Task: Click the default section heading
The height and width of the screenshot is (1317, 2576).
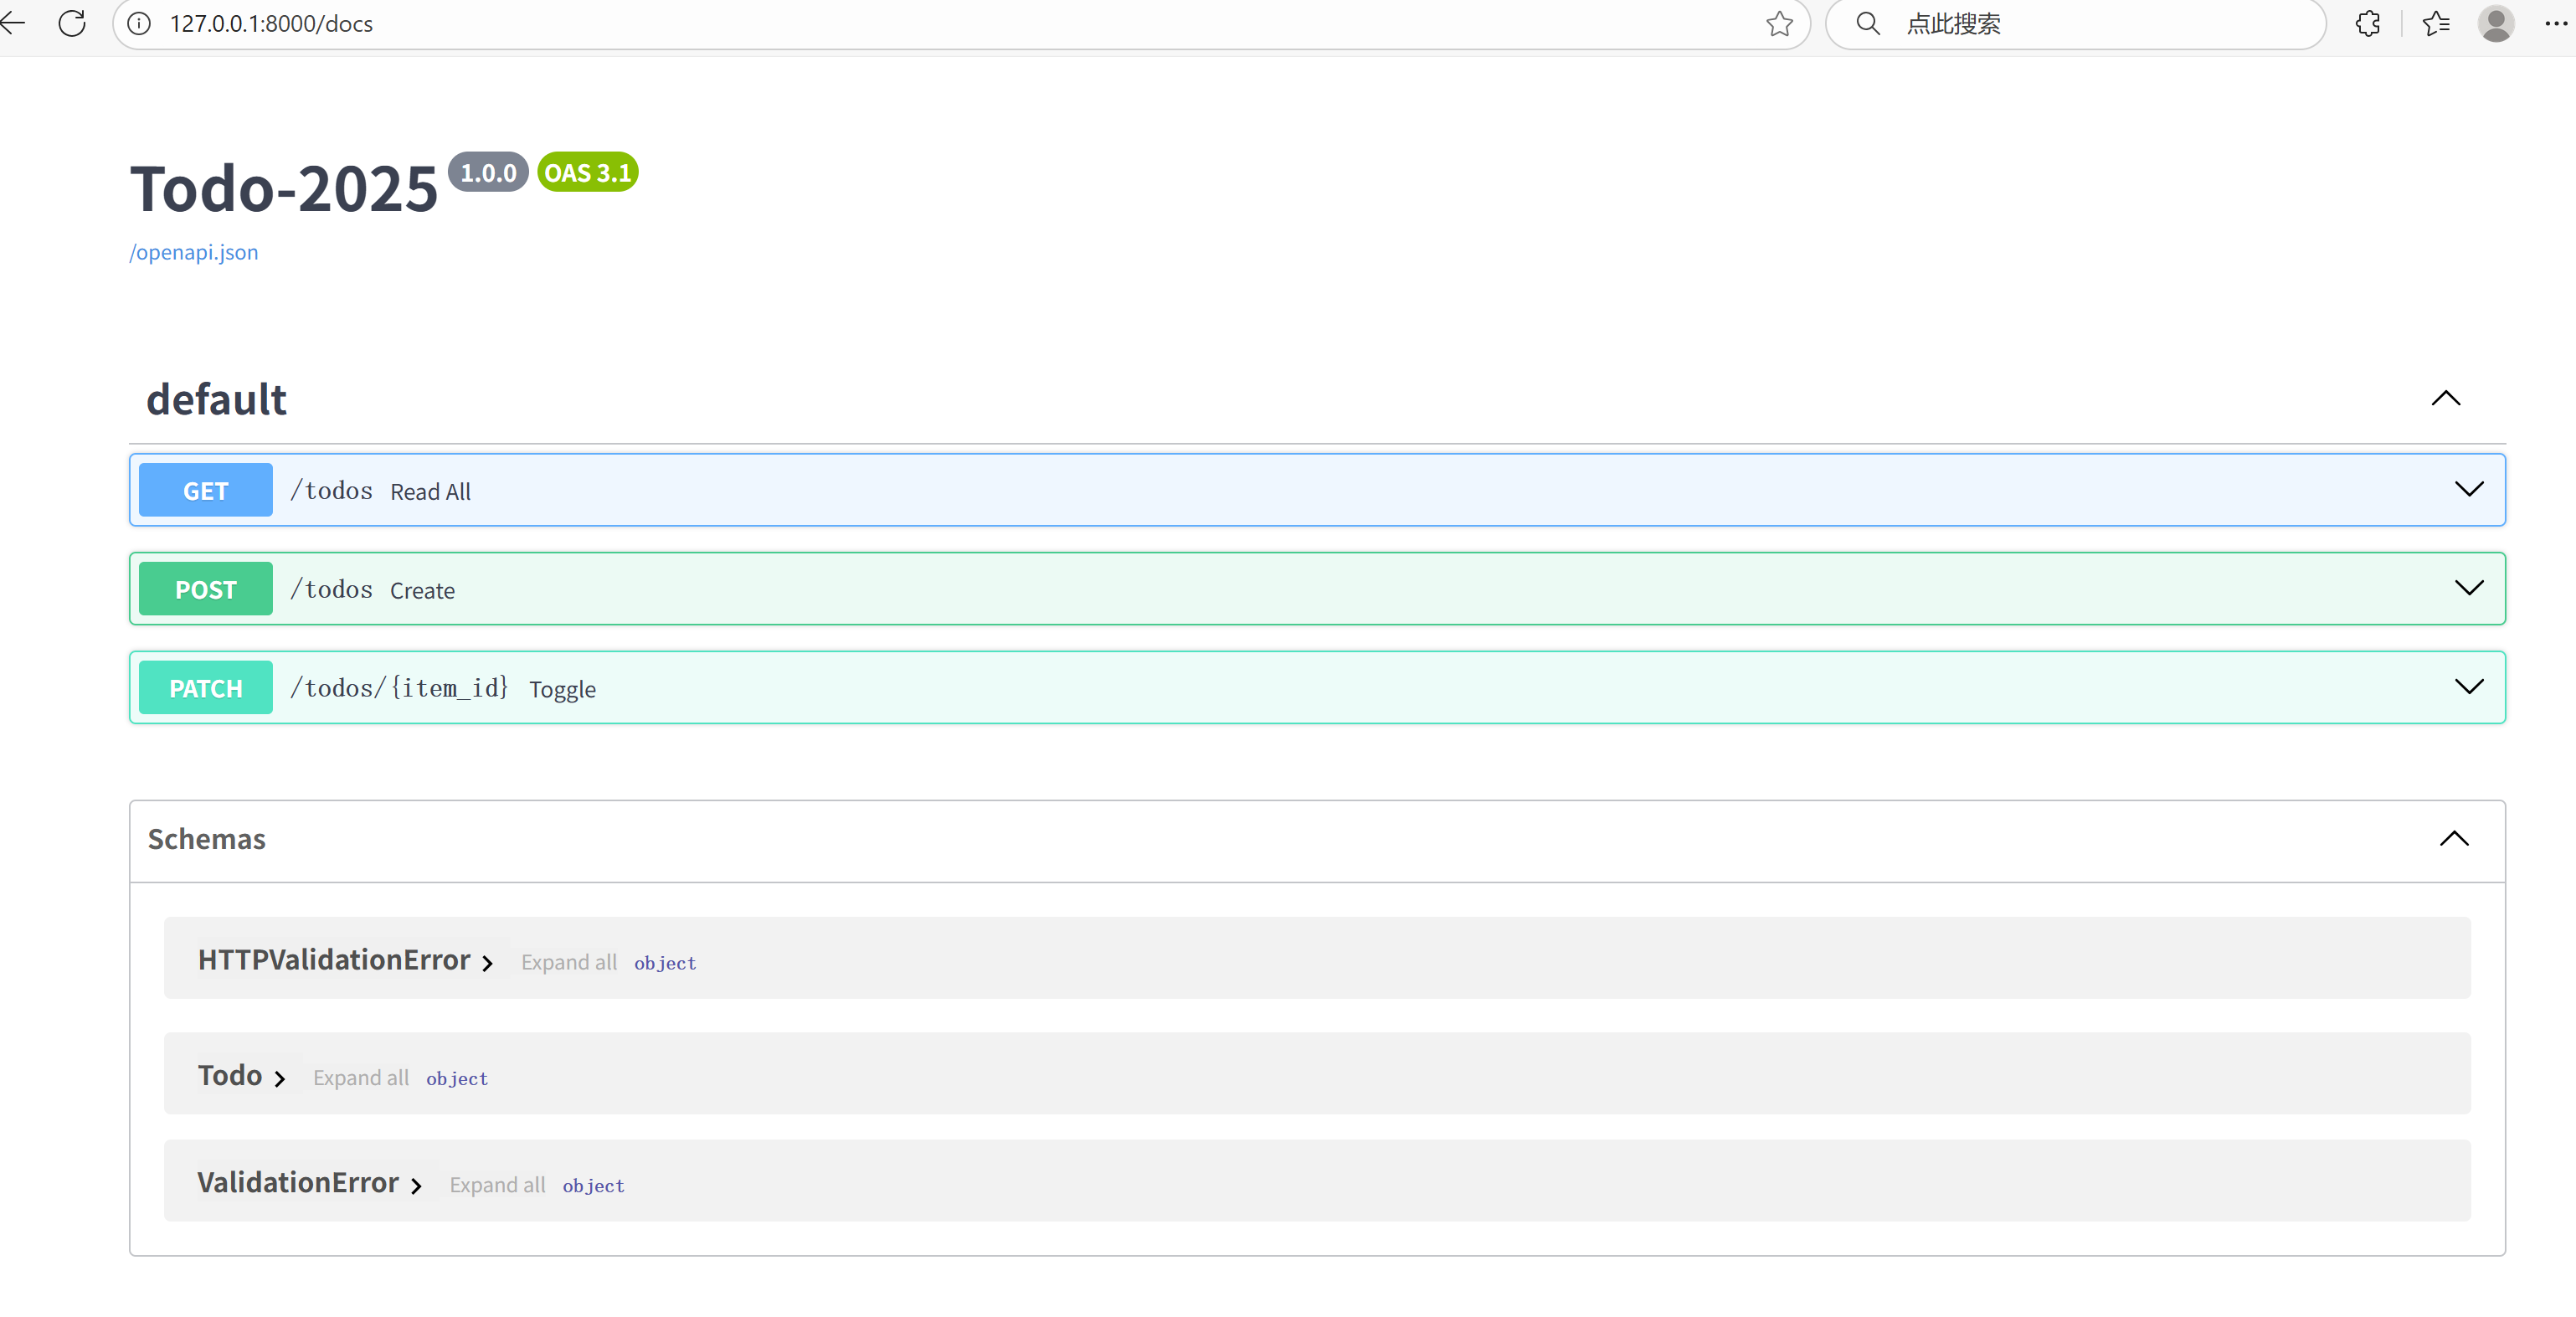Action: 216,399
